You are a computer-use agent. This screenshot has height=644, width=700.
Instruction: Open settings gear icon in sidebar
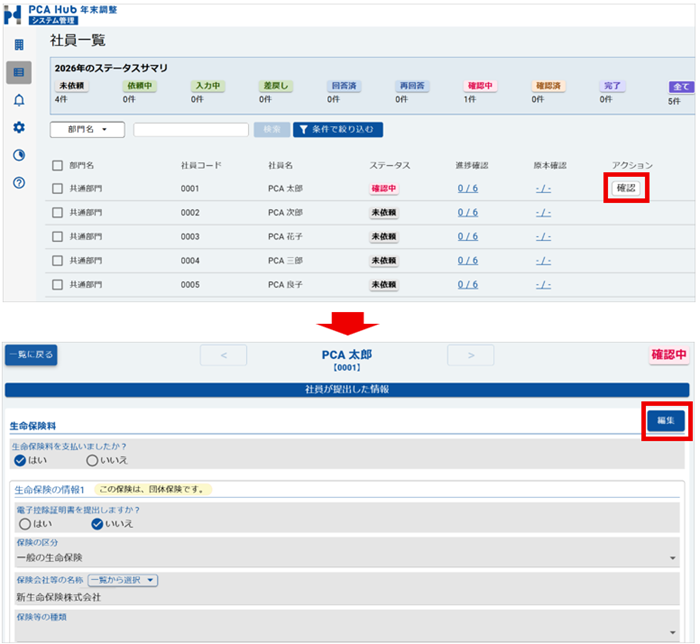tap(19, 128)
